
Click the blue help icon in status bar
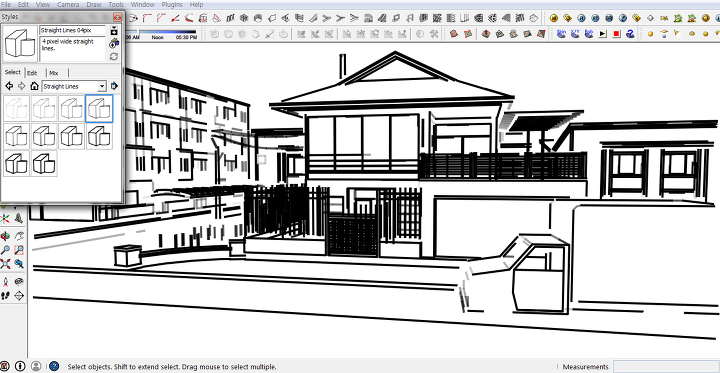(54, 366)
